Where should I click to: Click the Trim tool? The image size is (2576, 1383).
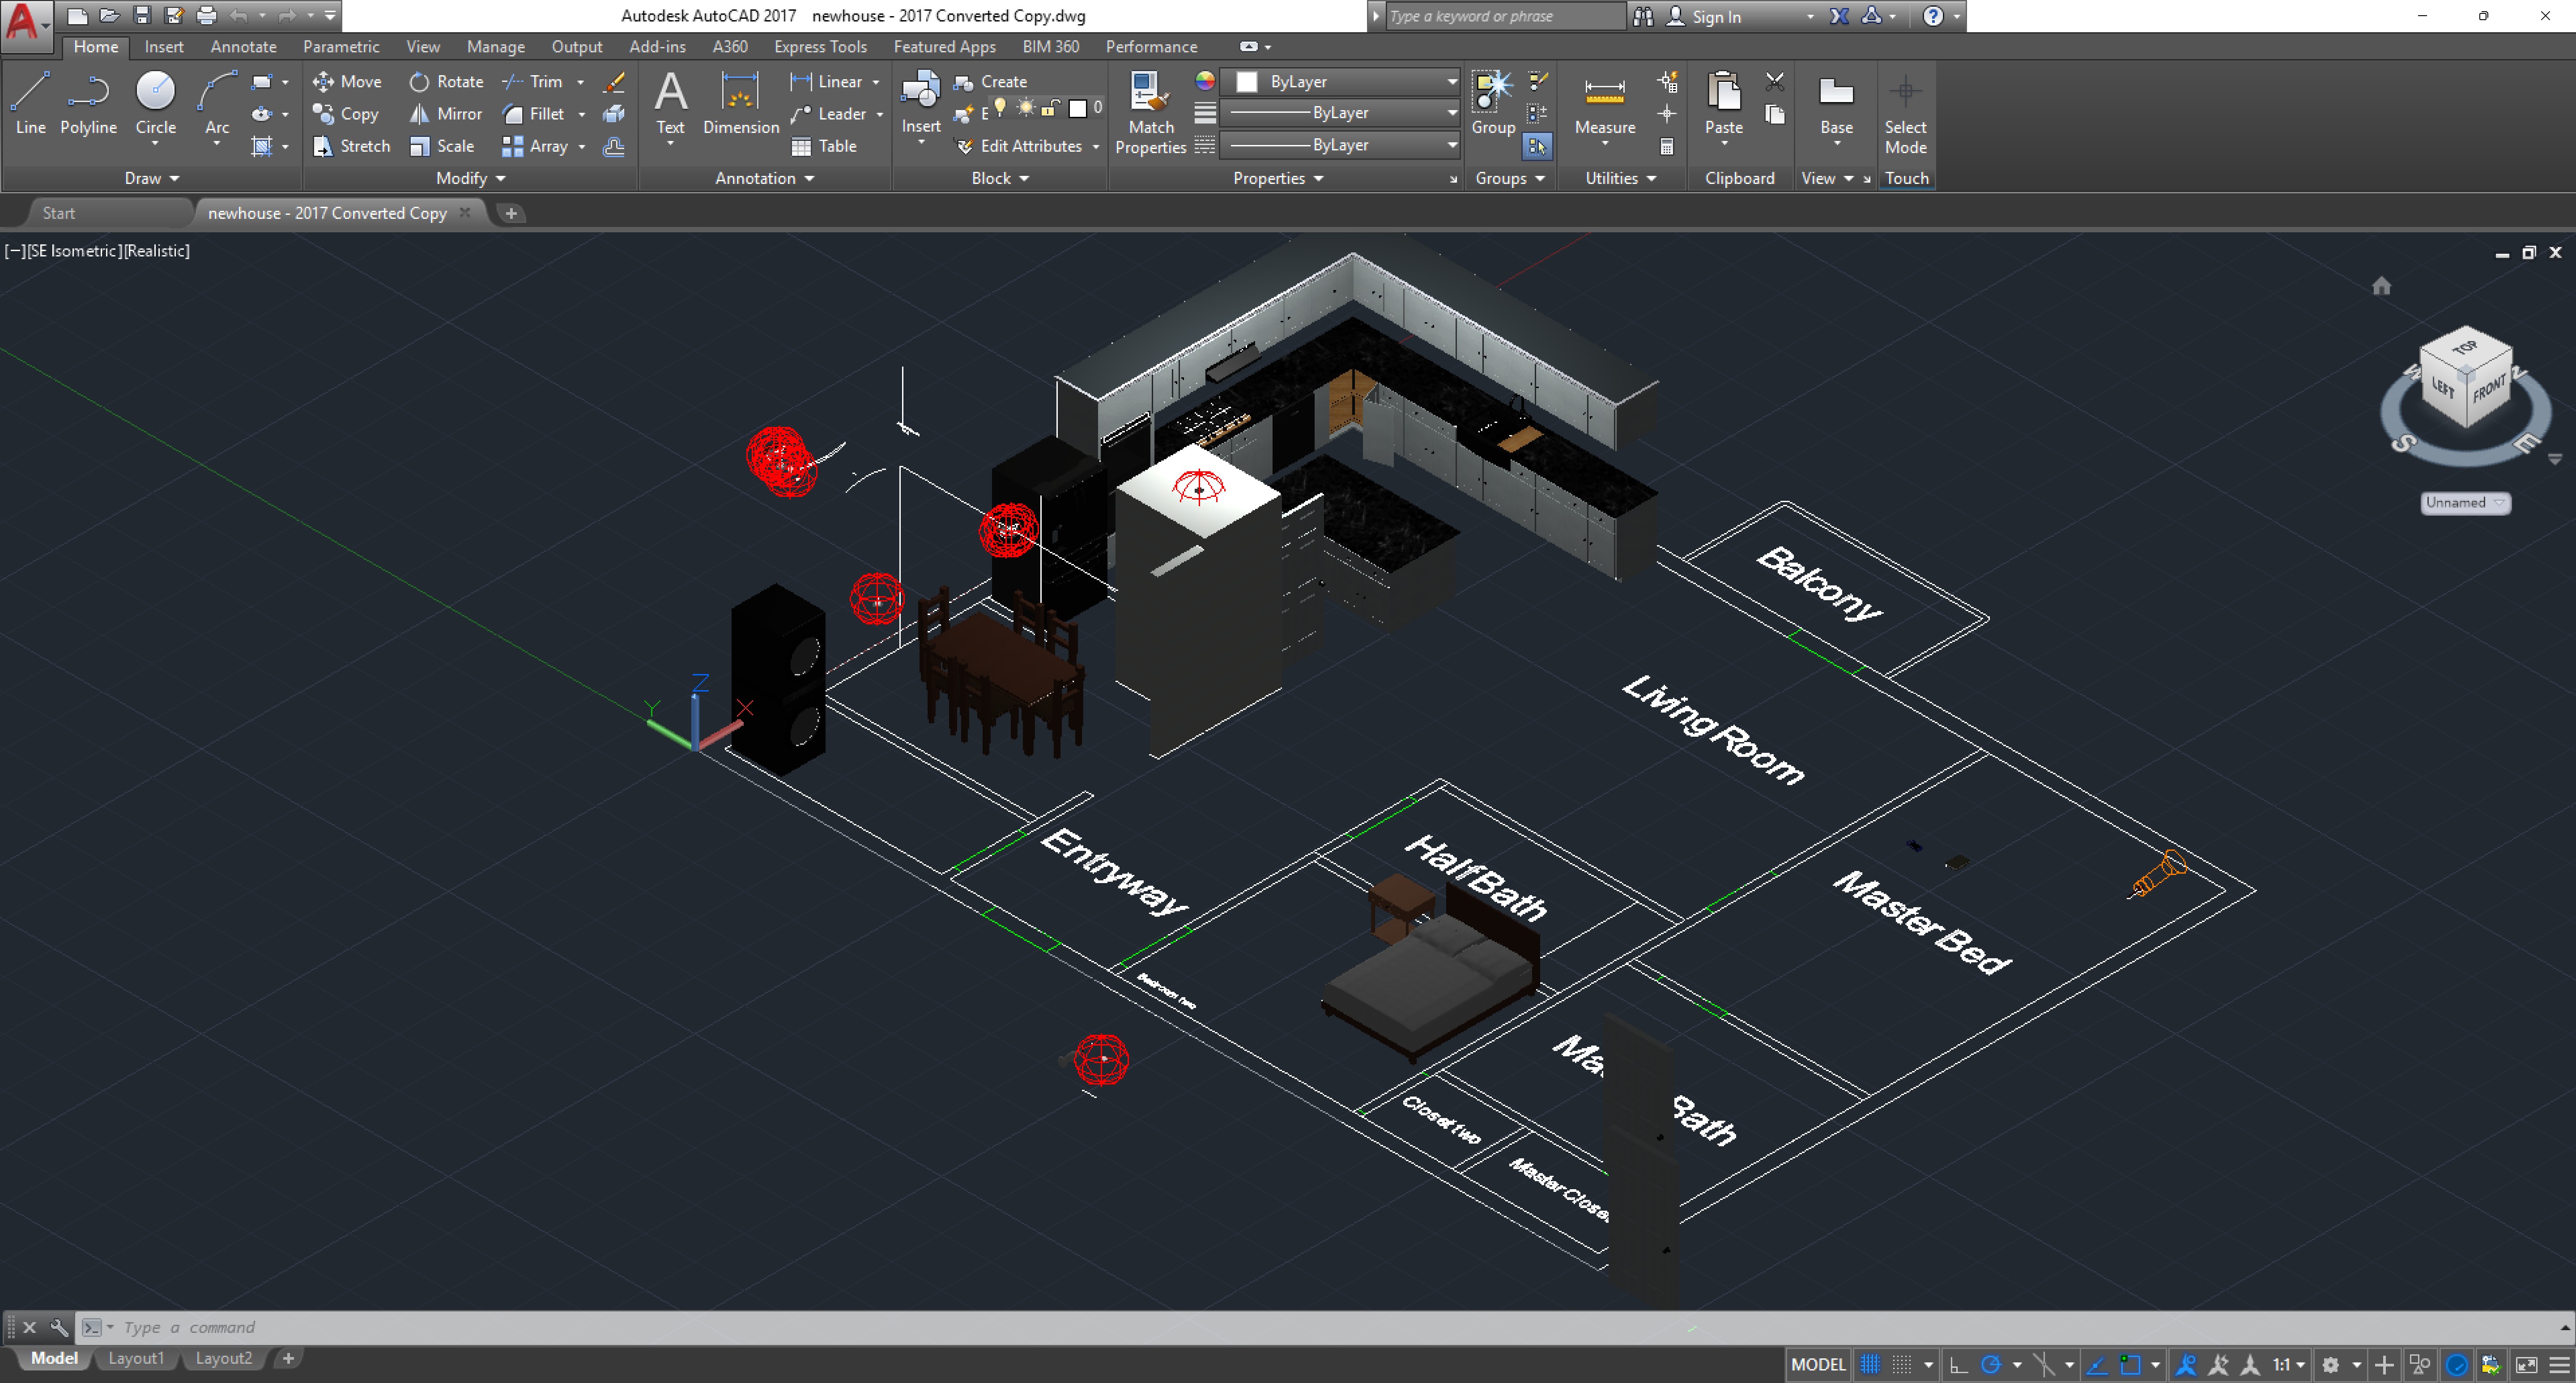pos(533,81)
